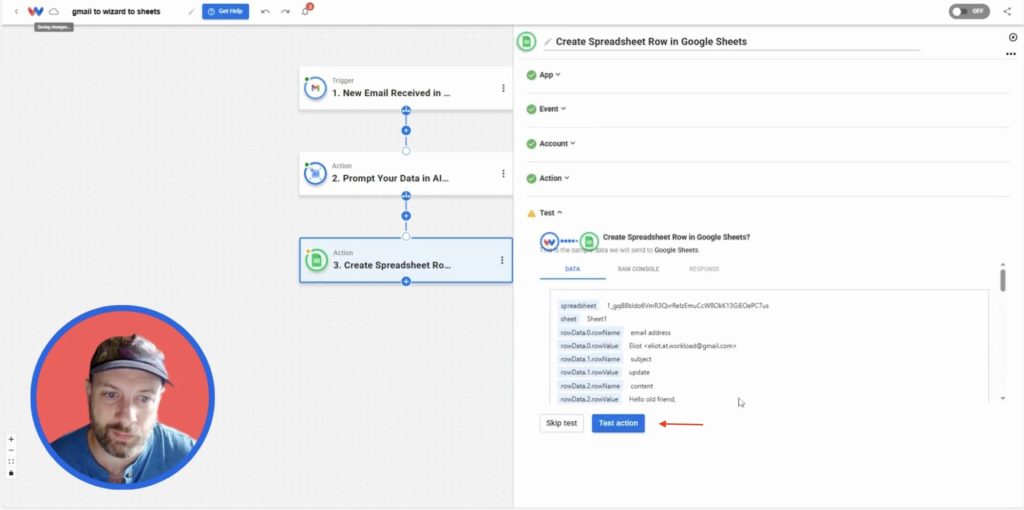Zoom in on the canvas

(11, 439)
